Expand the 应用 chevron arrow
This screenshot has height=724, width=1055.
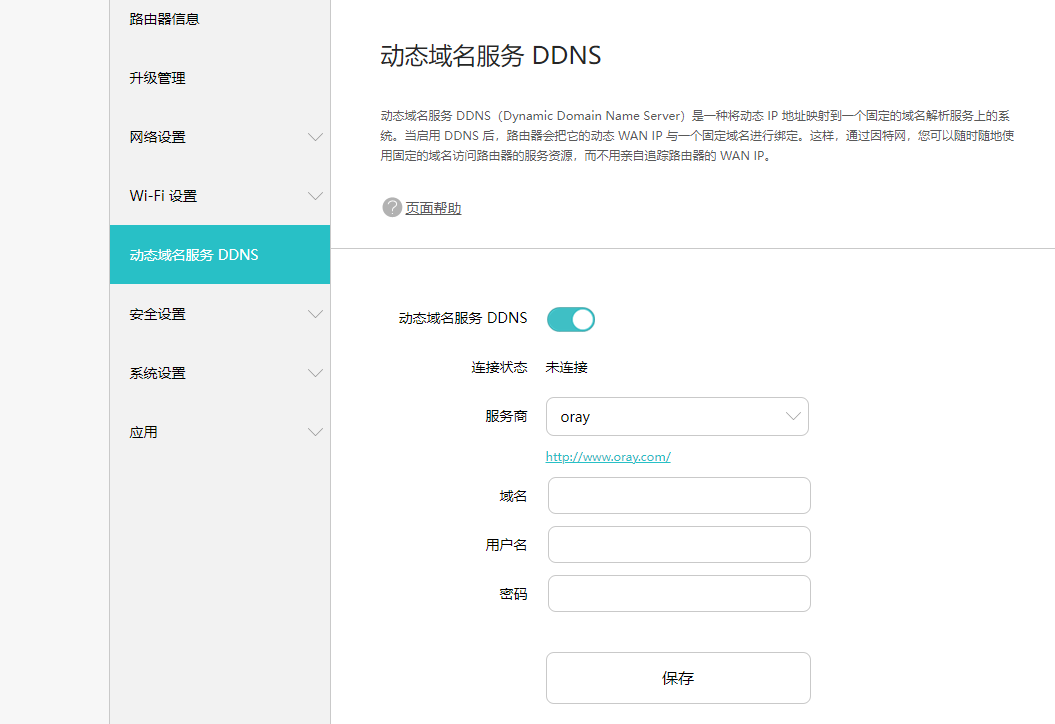click(x=315, y=432)
